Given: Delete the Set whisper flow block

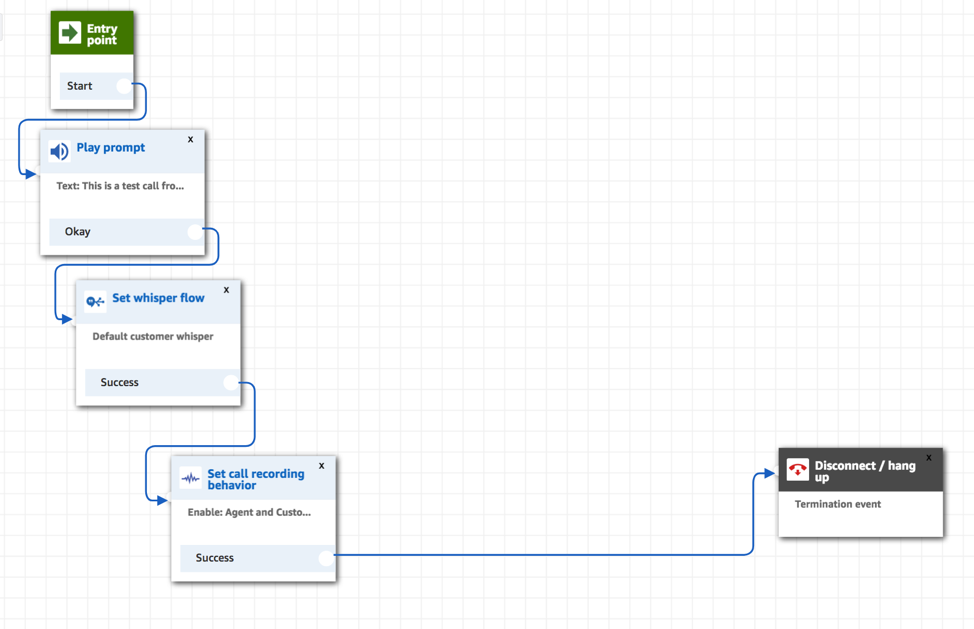Looking at the screenshot, I should [226, 289].
